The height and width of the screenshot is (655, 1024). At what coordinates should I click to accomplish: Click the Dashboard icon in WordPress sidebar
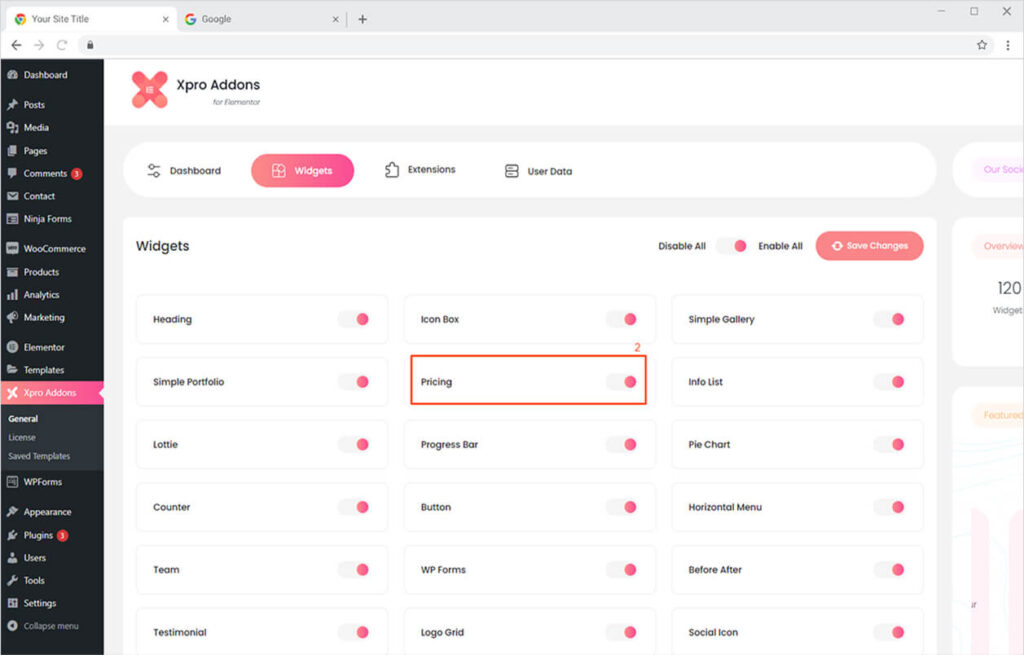(12, 75)
